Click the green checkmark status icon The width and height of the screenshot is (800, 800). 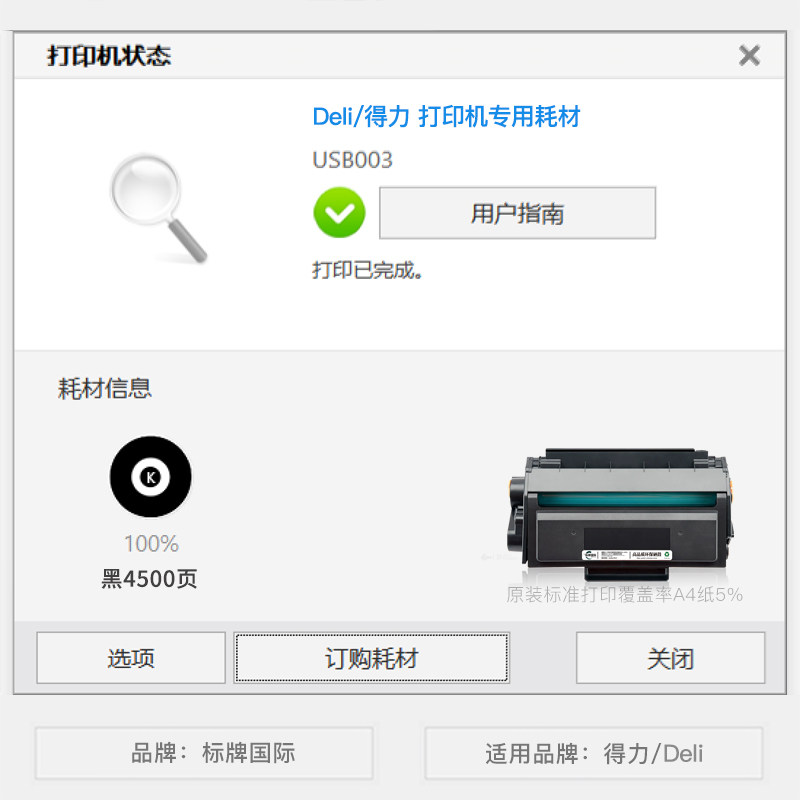coord(339,213)
